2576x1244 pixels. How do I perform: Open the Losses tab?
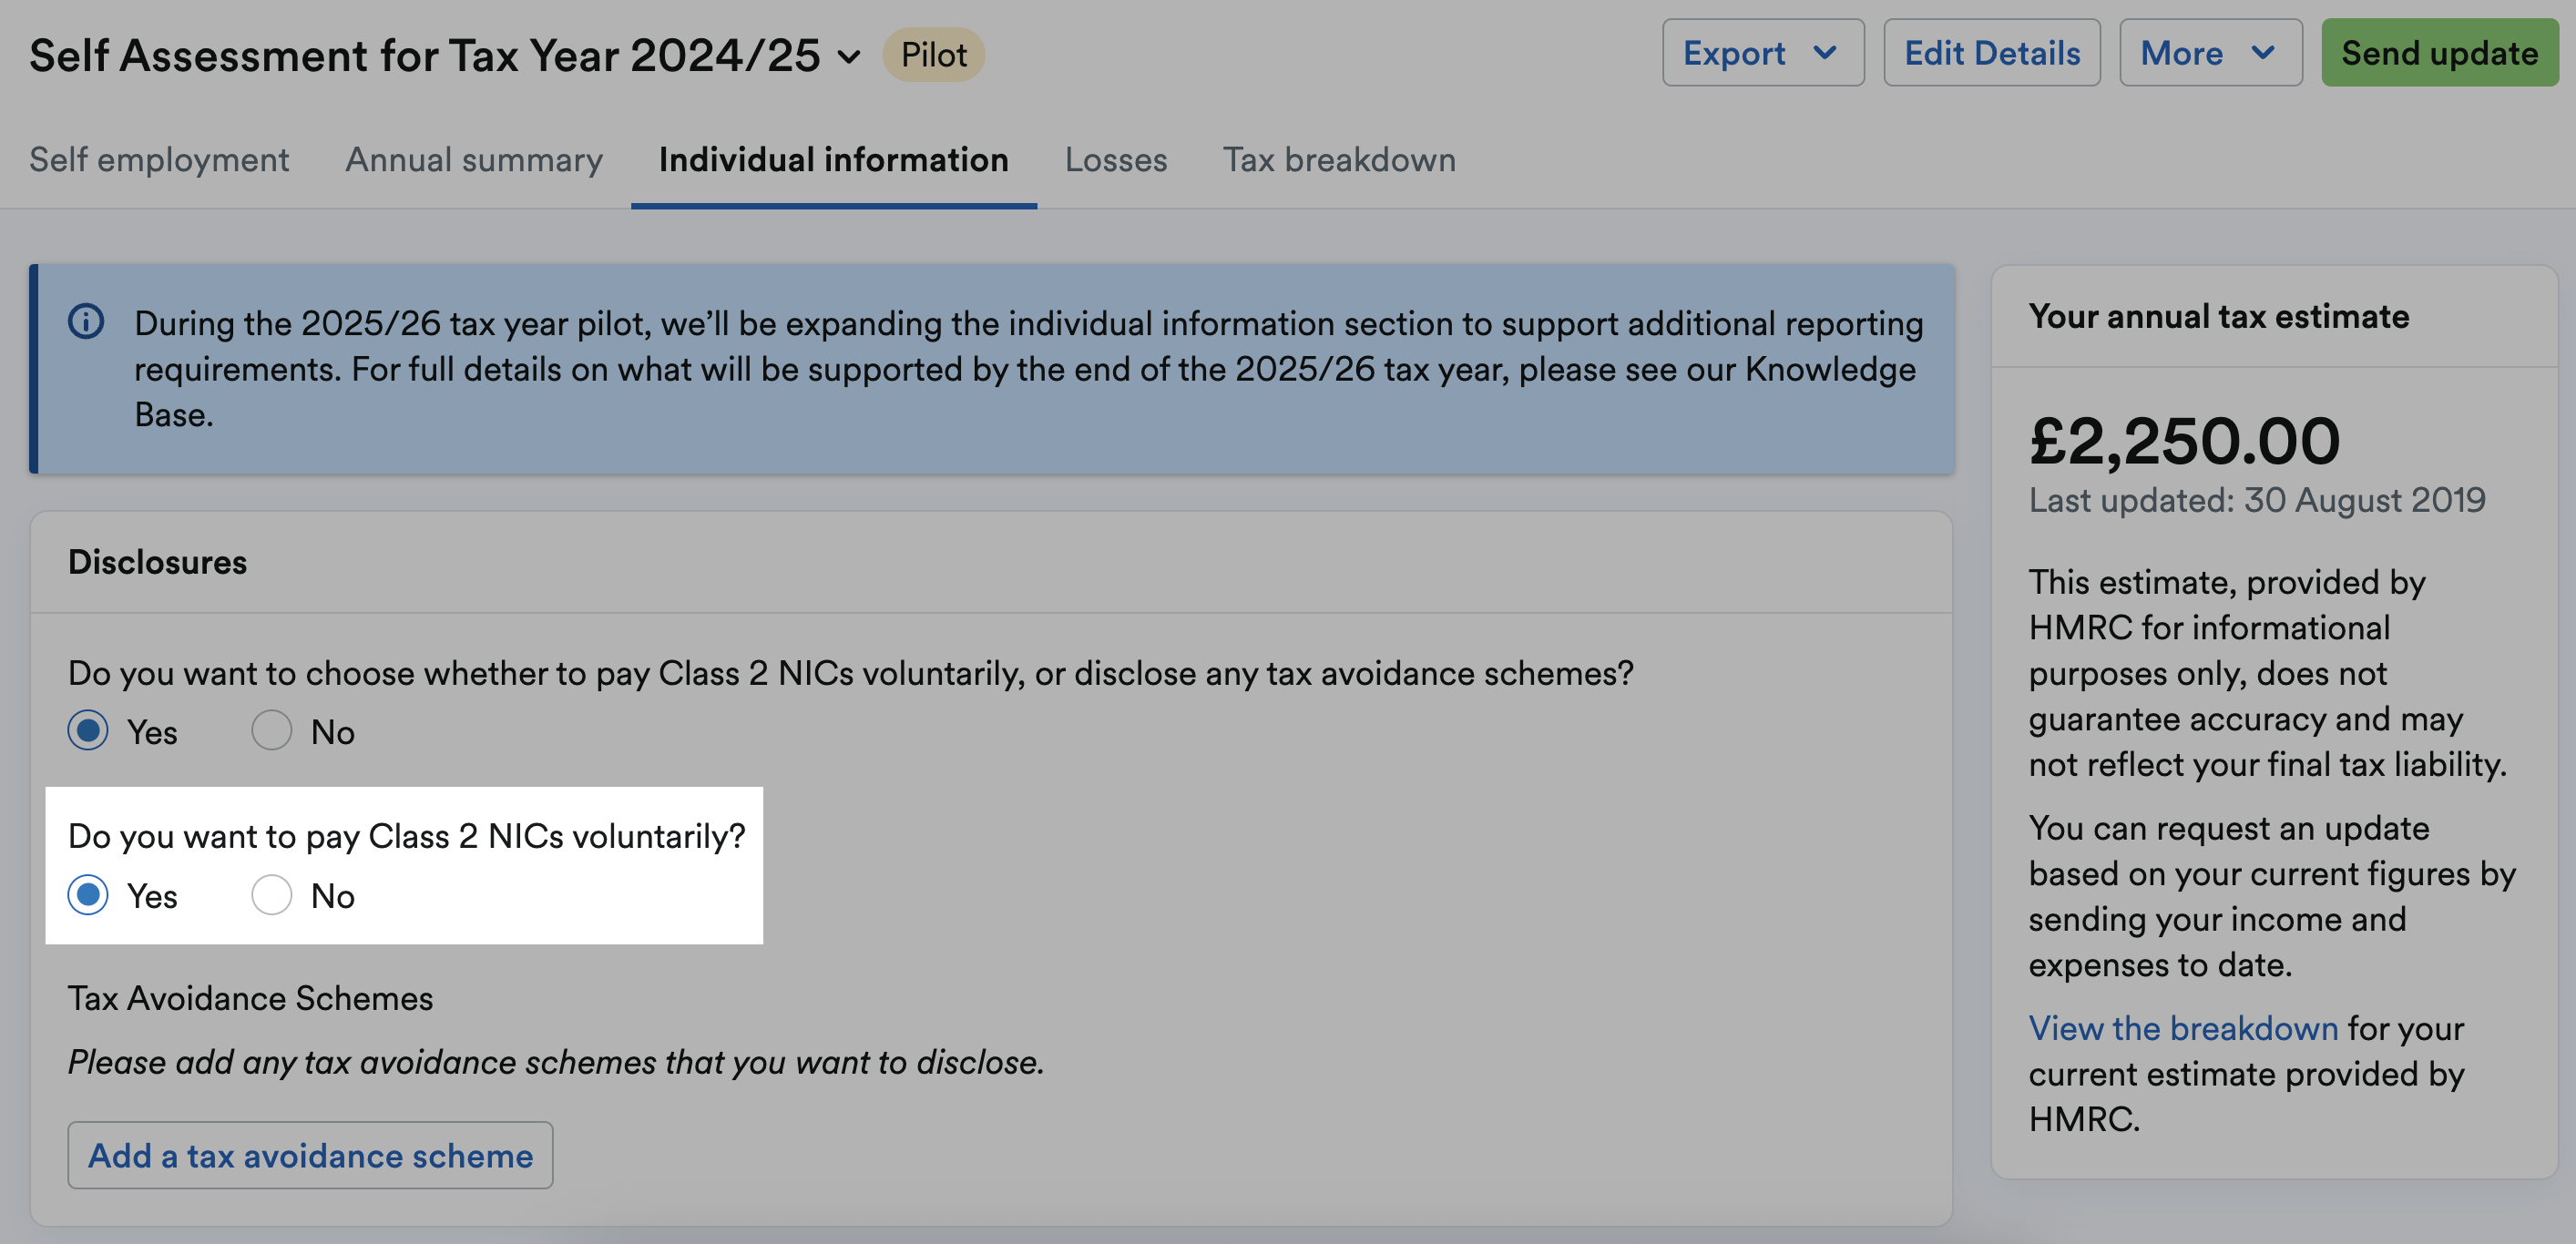click(x=1115, y=160)
